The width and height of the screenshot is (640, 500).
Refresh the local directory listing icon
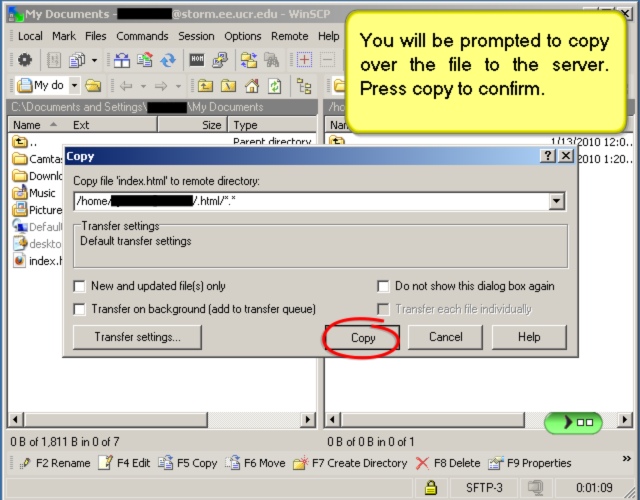[x=273, y=86]
